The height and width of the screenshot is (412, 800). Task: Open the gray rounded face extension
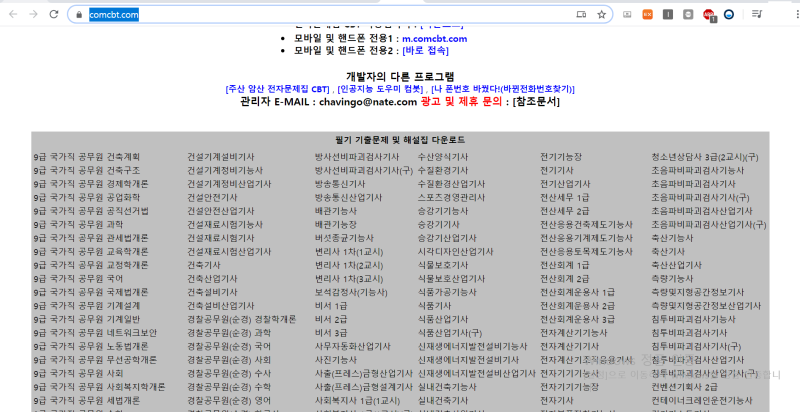point(688,14)
